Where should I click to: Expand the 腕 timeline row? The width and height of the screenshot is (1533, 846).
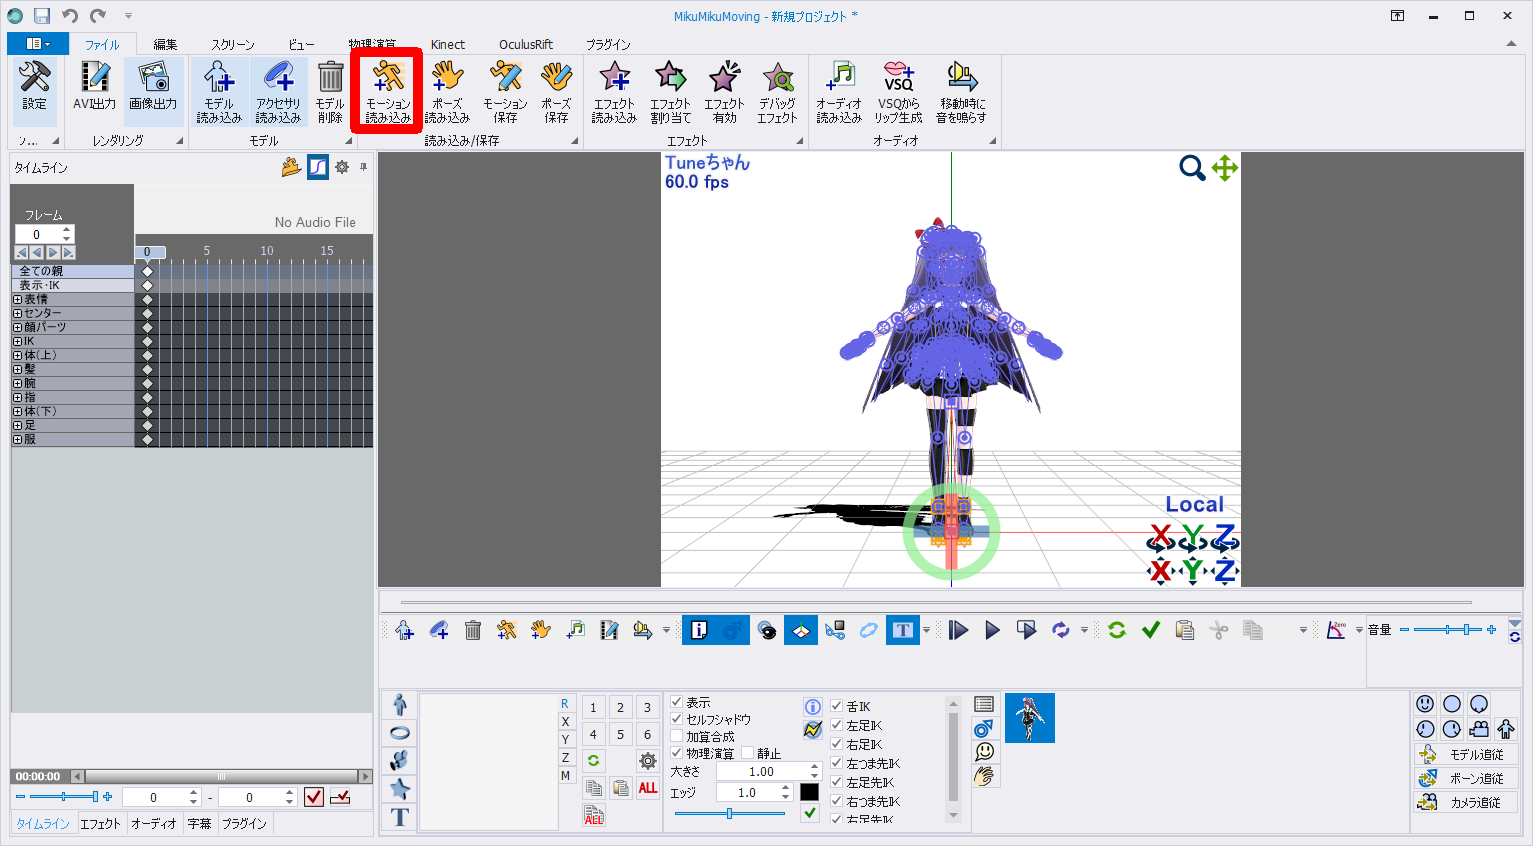click(17, 383)
